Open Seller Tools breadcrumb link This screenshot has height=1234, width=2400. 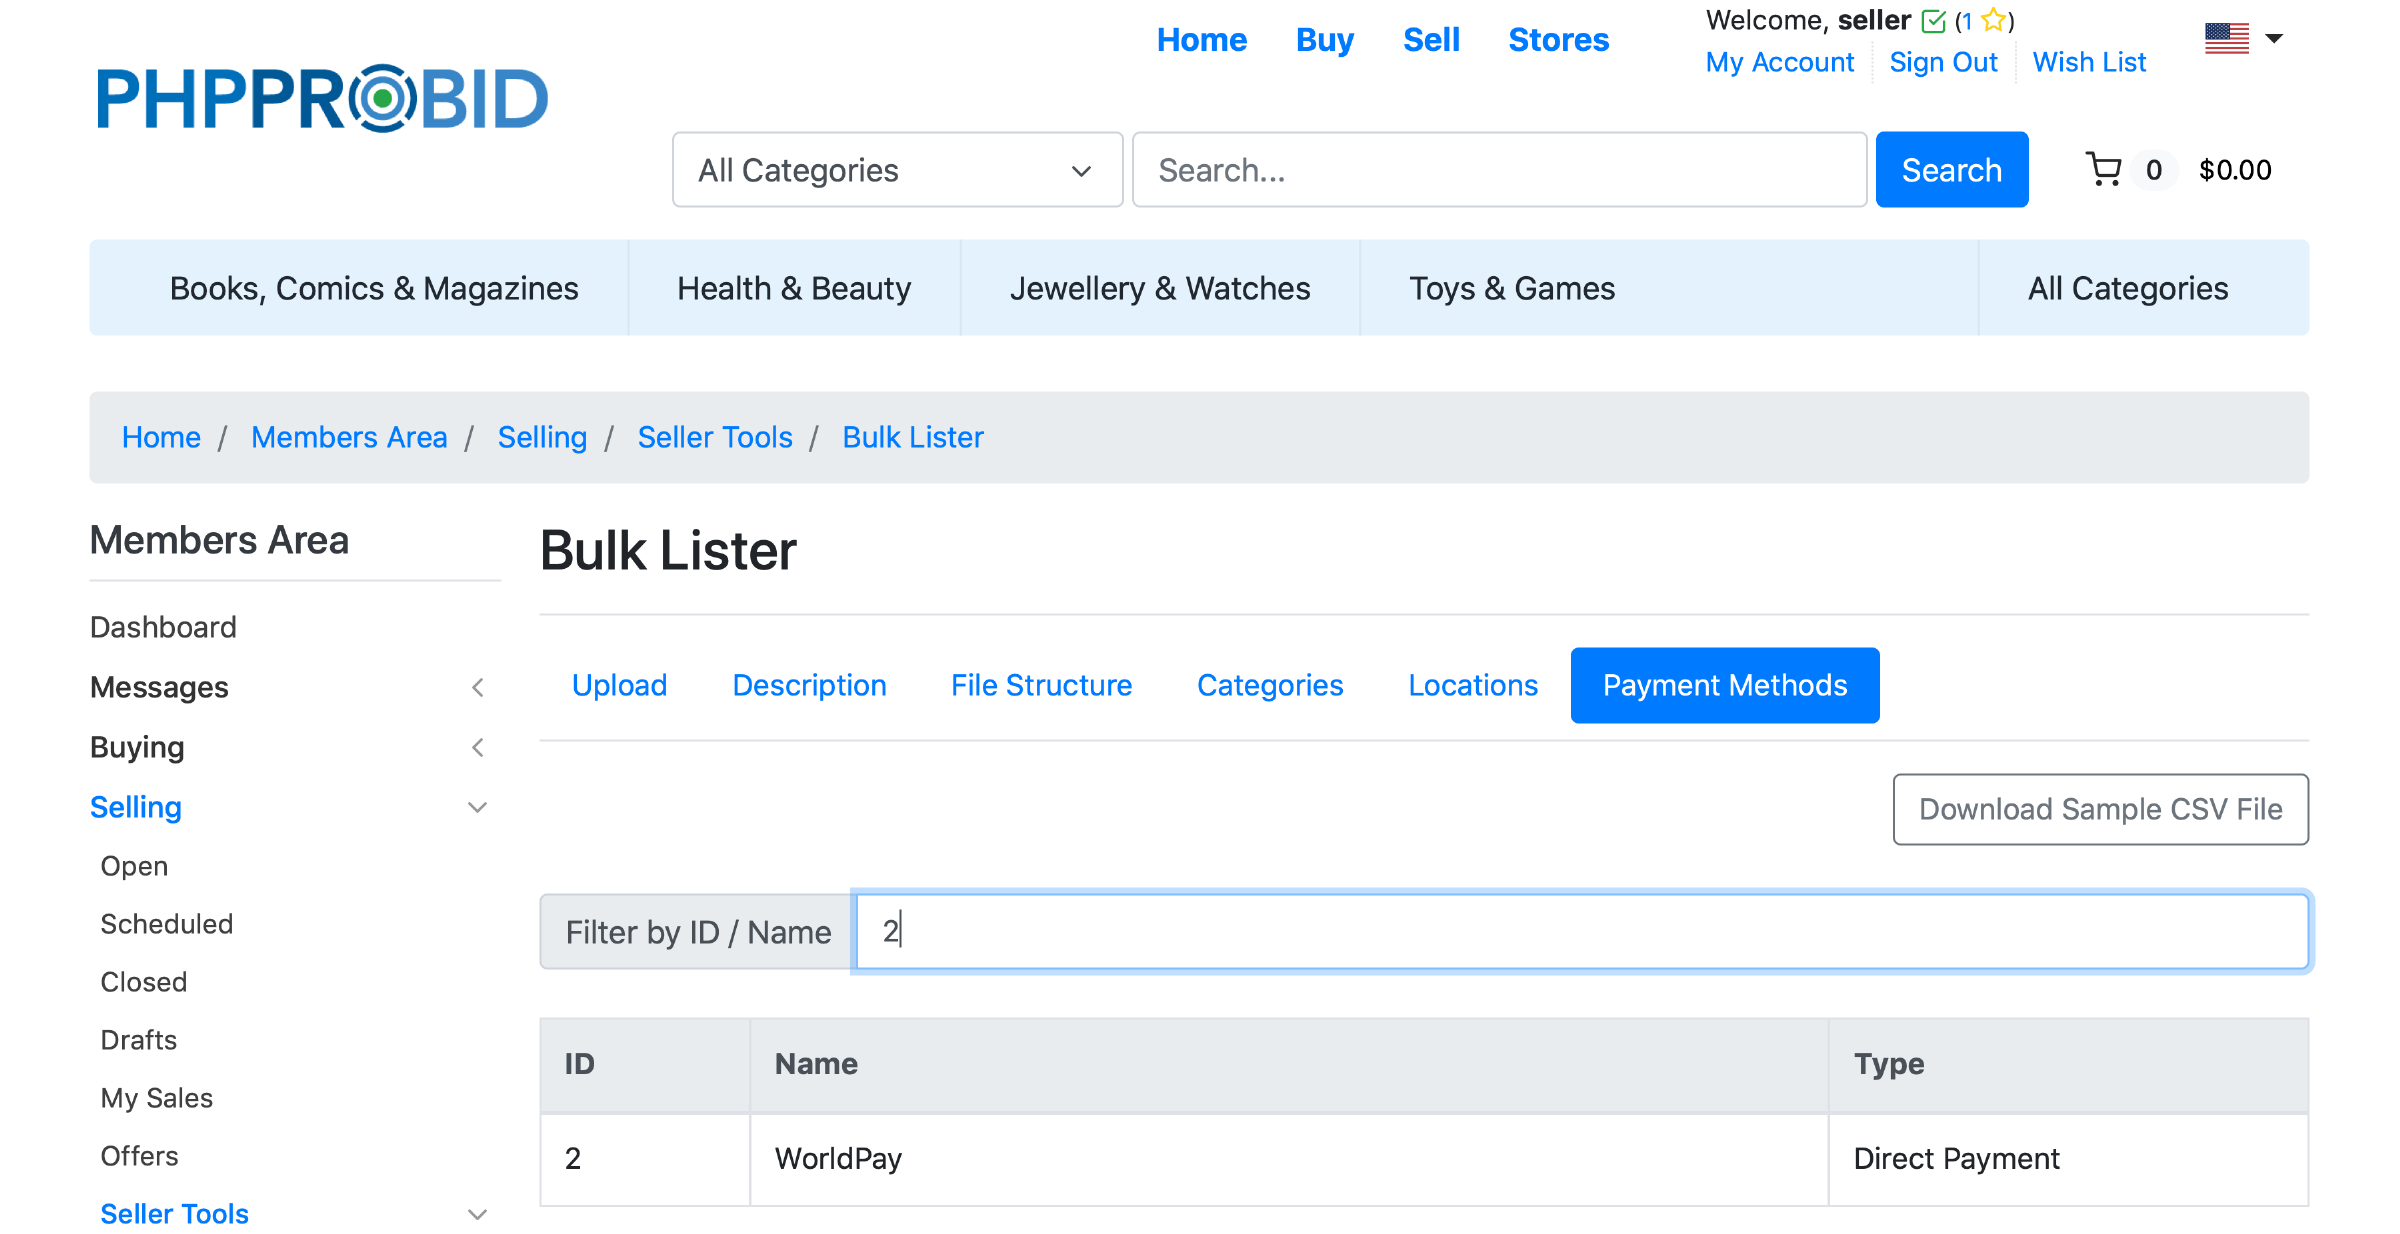714,437
